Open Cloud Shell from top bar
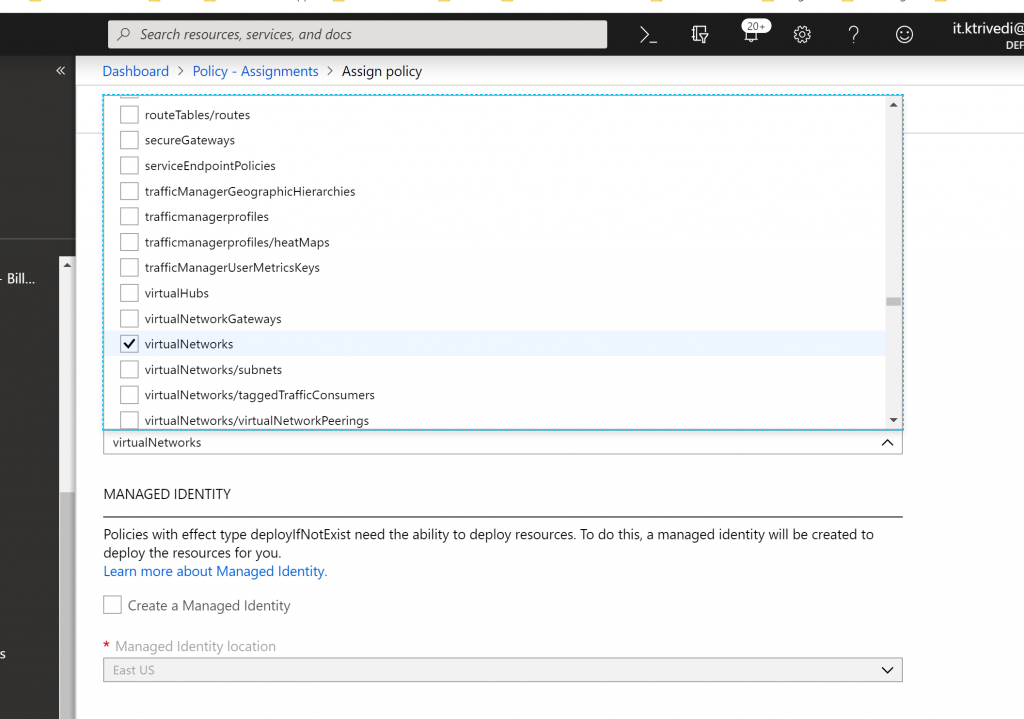 [648, 35]
